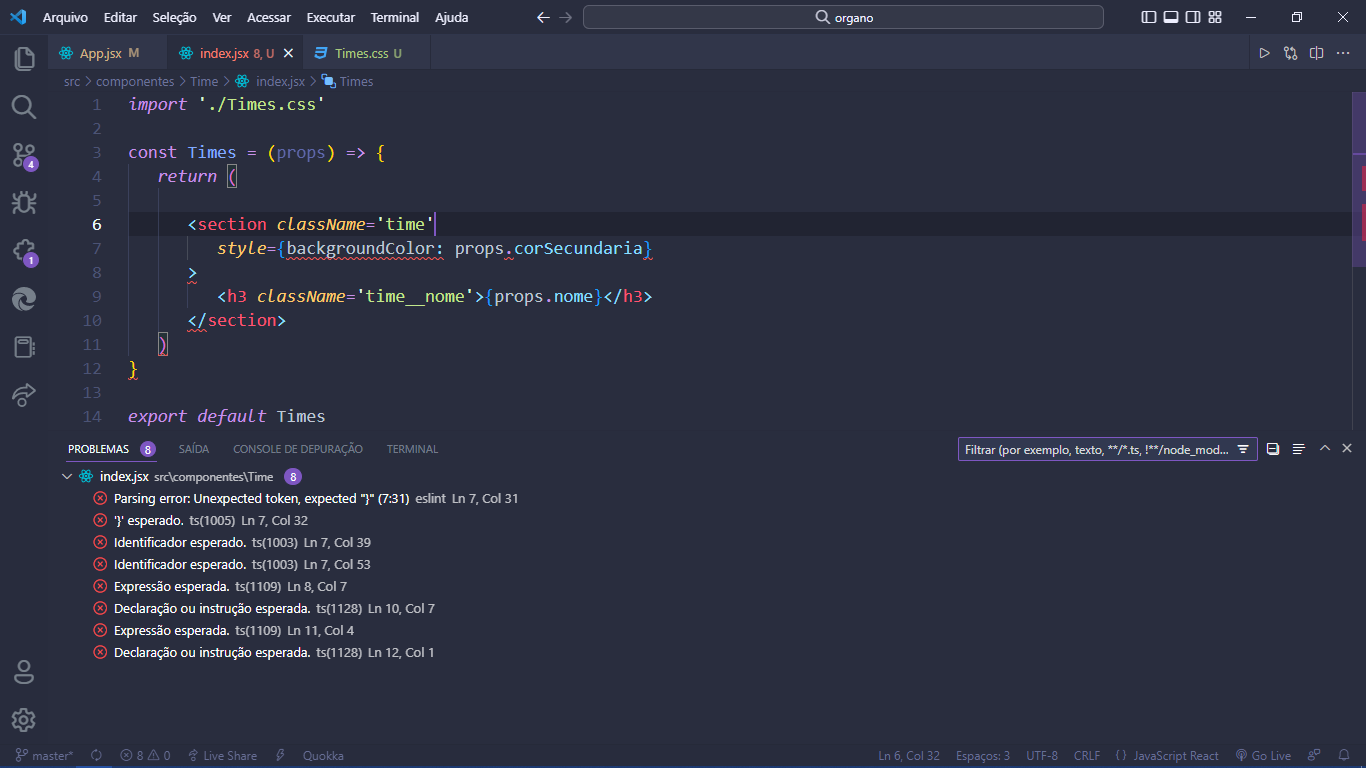This screenshot has width=1366, height=768.
Task: Close the Problems panel
Action: tap(1347, 449)
